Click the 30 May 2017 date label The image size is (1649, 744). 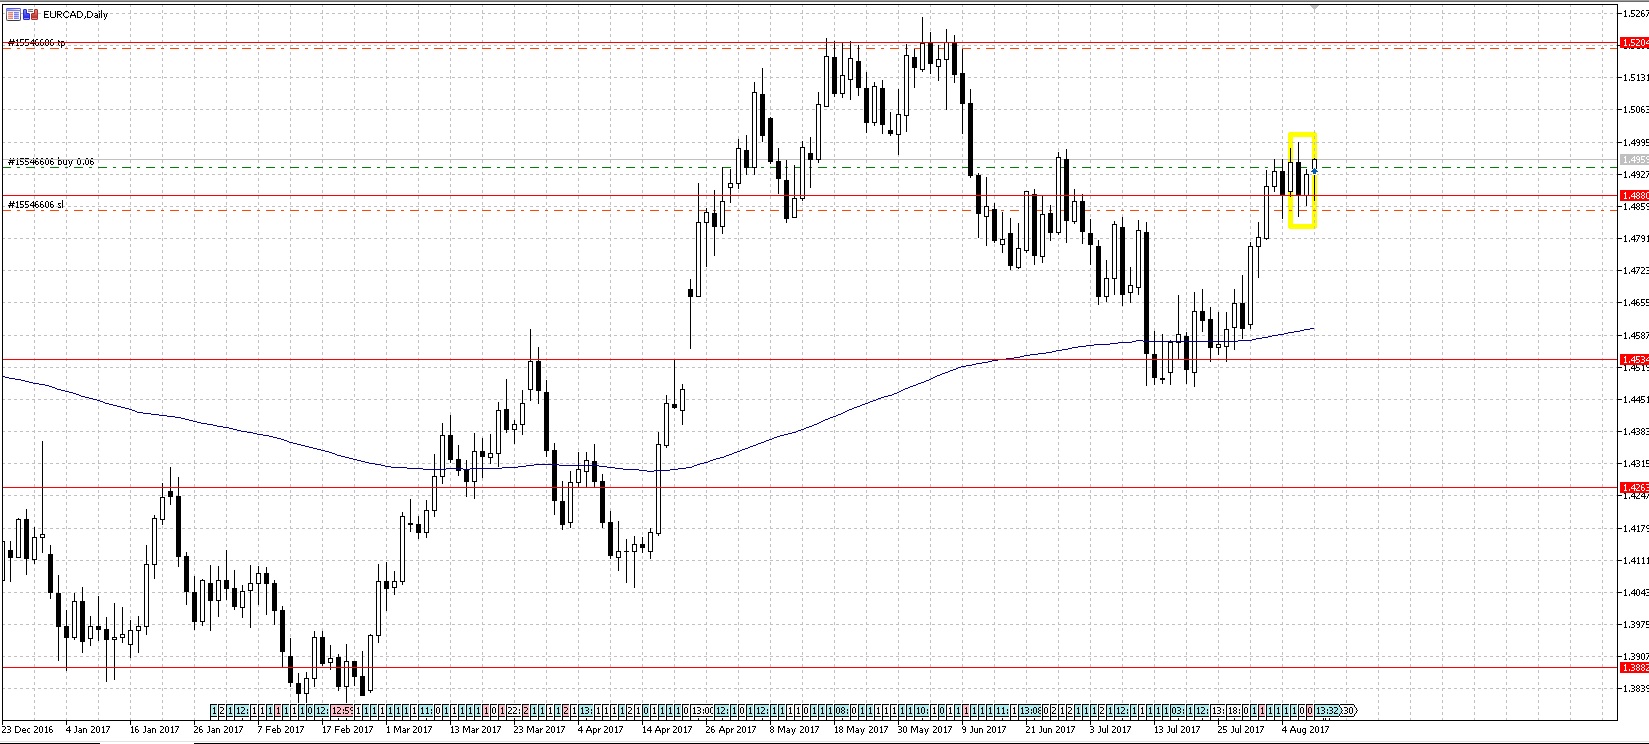[926, 729]
